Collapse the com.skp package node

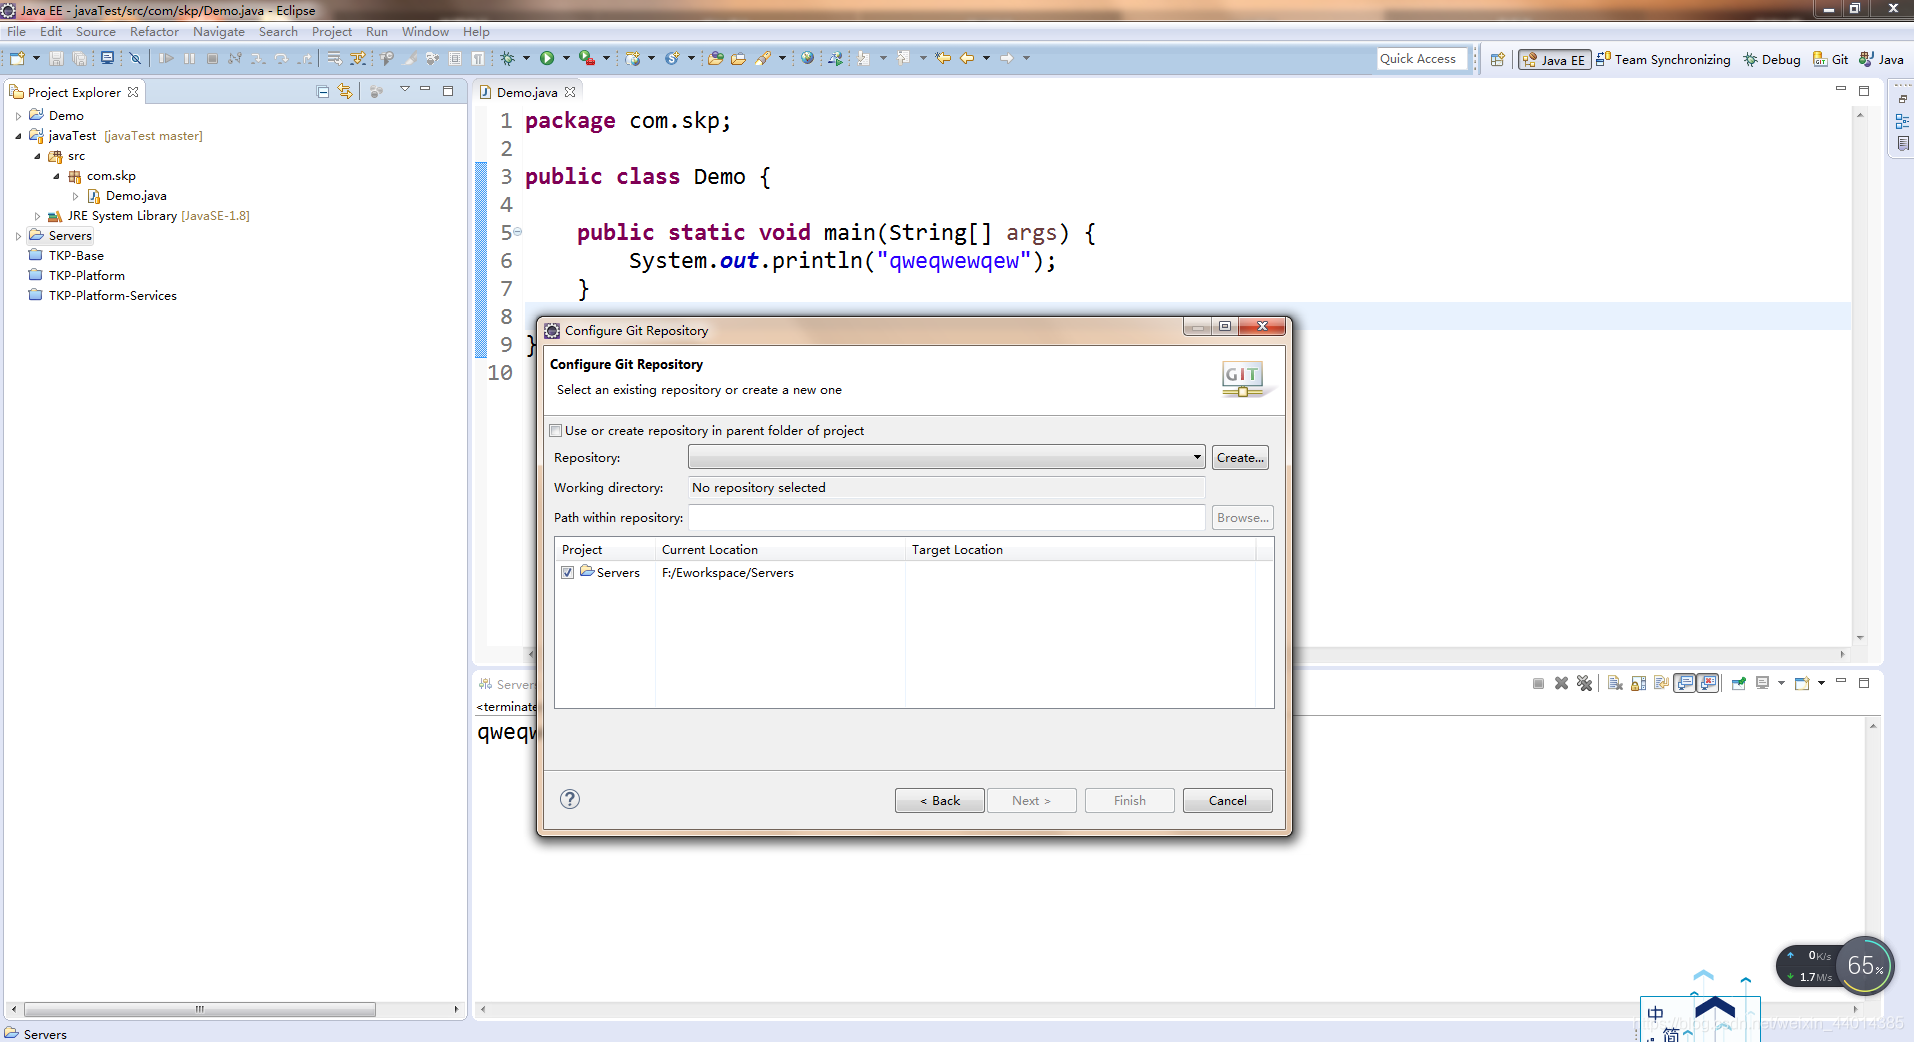point(57,176)
